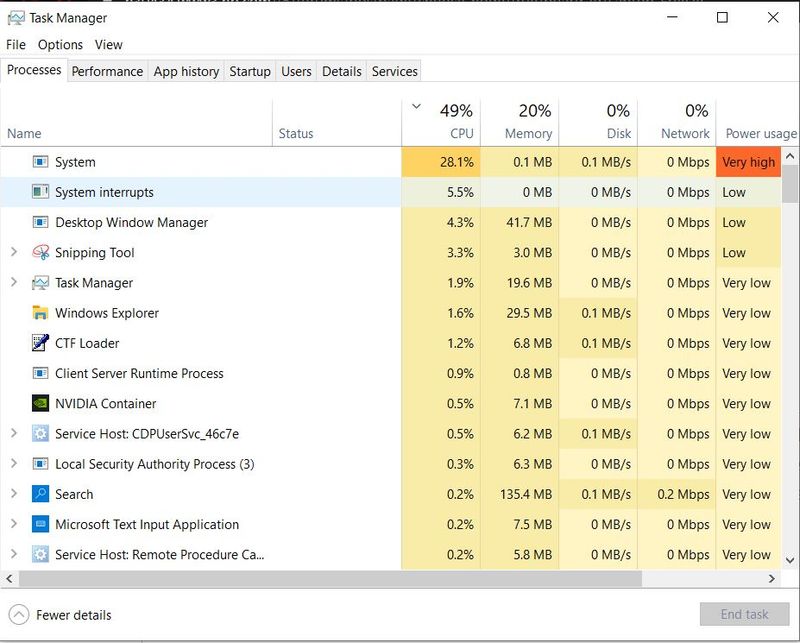Click the Windows Explorer folder icon
The width and height of the screenshot is (800, 643).
[x=40, y=313]
